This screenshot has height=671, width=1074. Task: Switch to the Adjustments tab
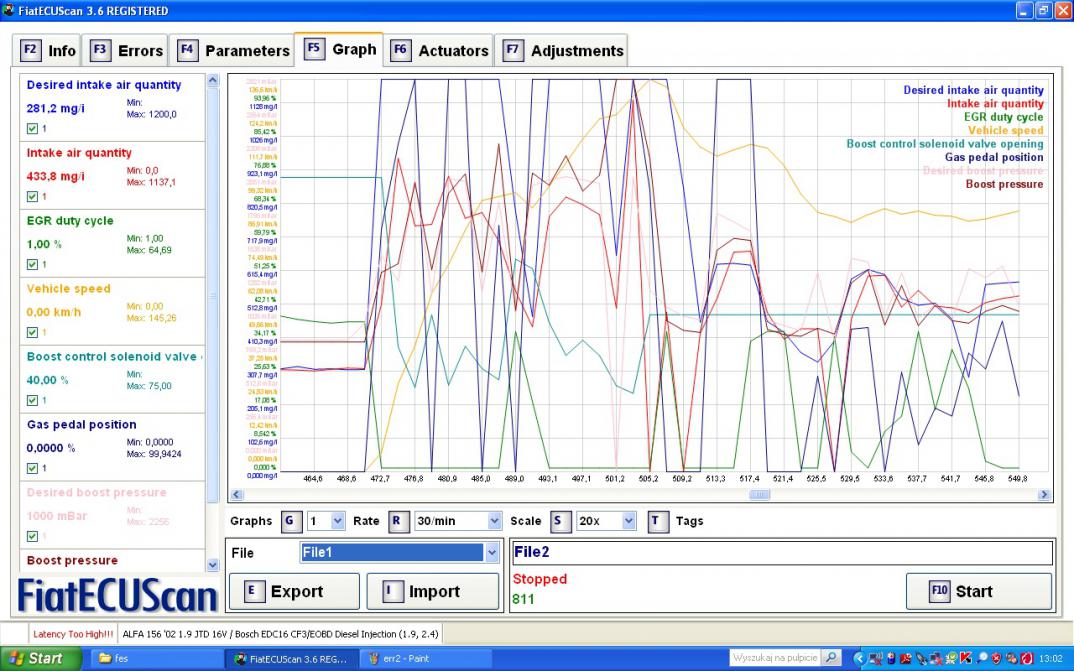pyautogui.click(x=562, y=51)
